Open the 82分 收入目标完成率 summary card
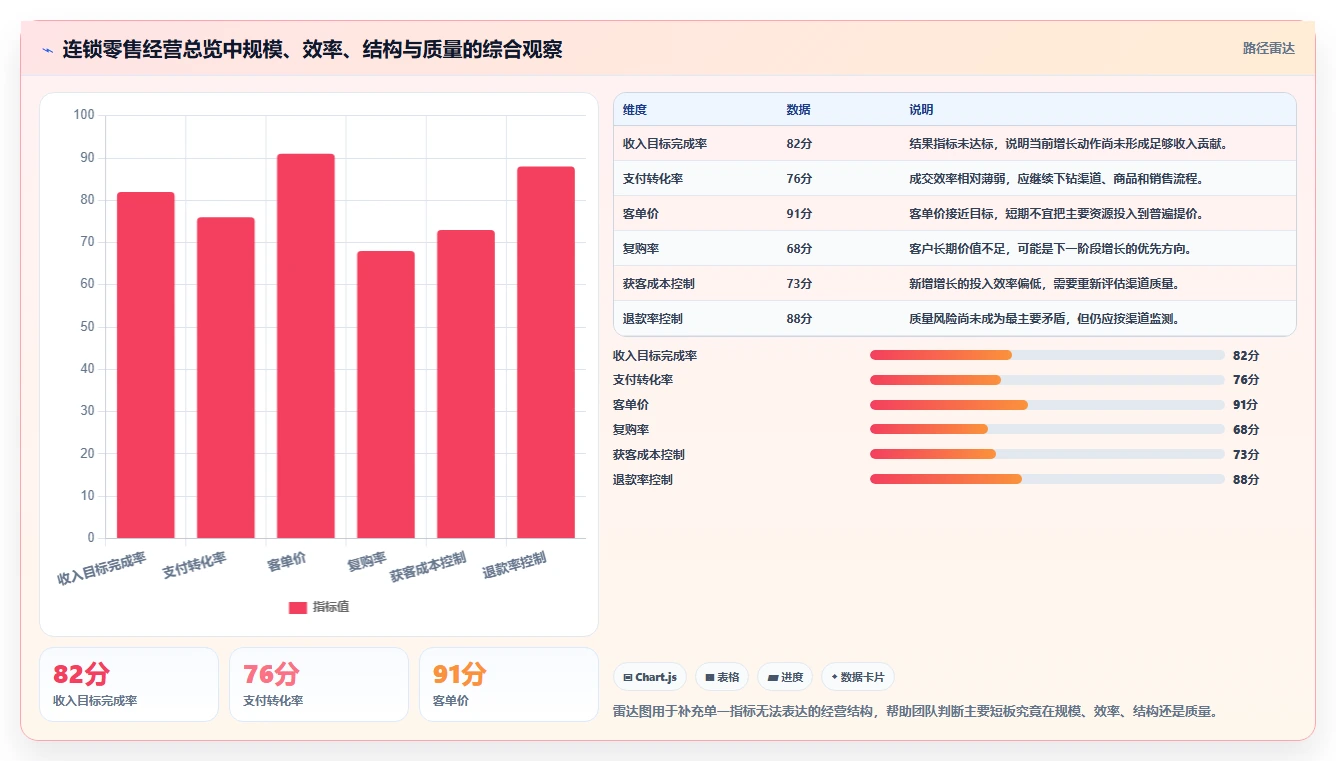1336x761 pixels. coord(129,684)
